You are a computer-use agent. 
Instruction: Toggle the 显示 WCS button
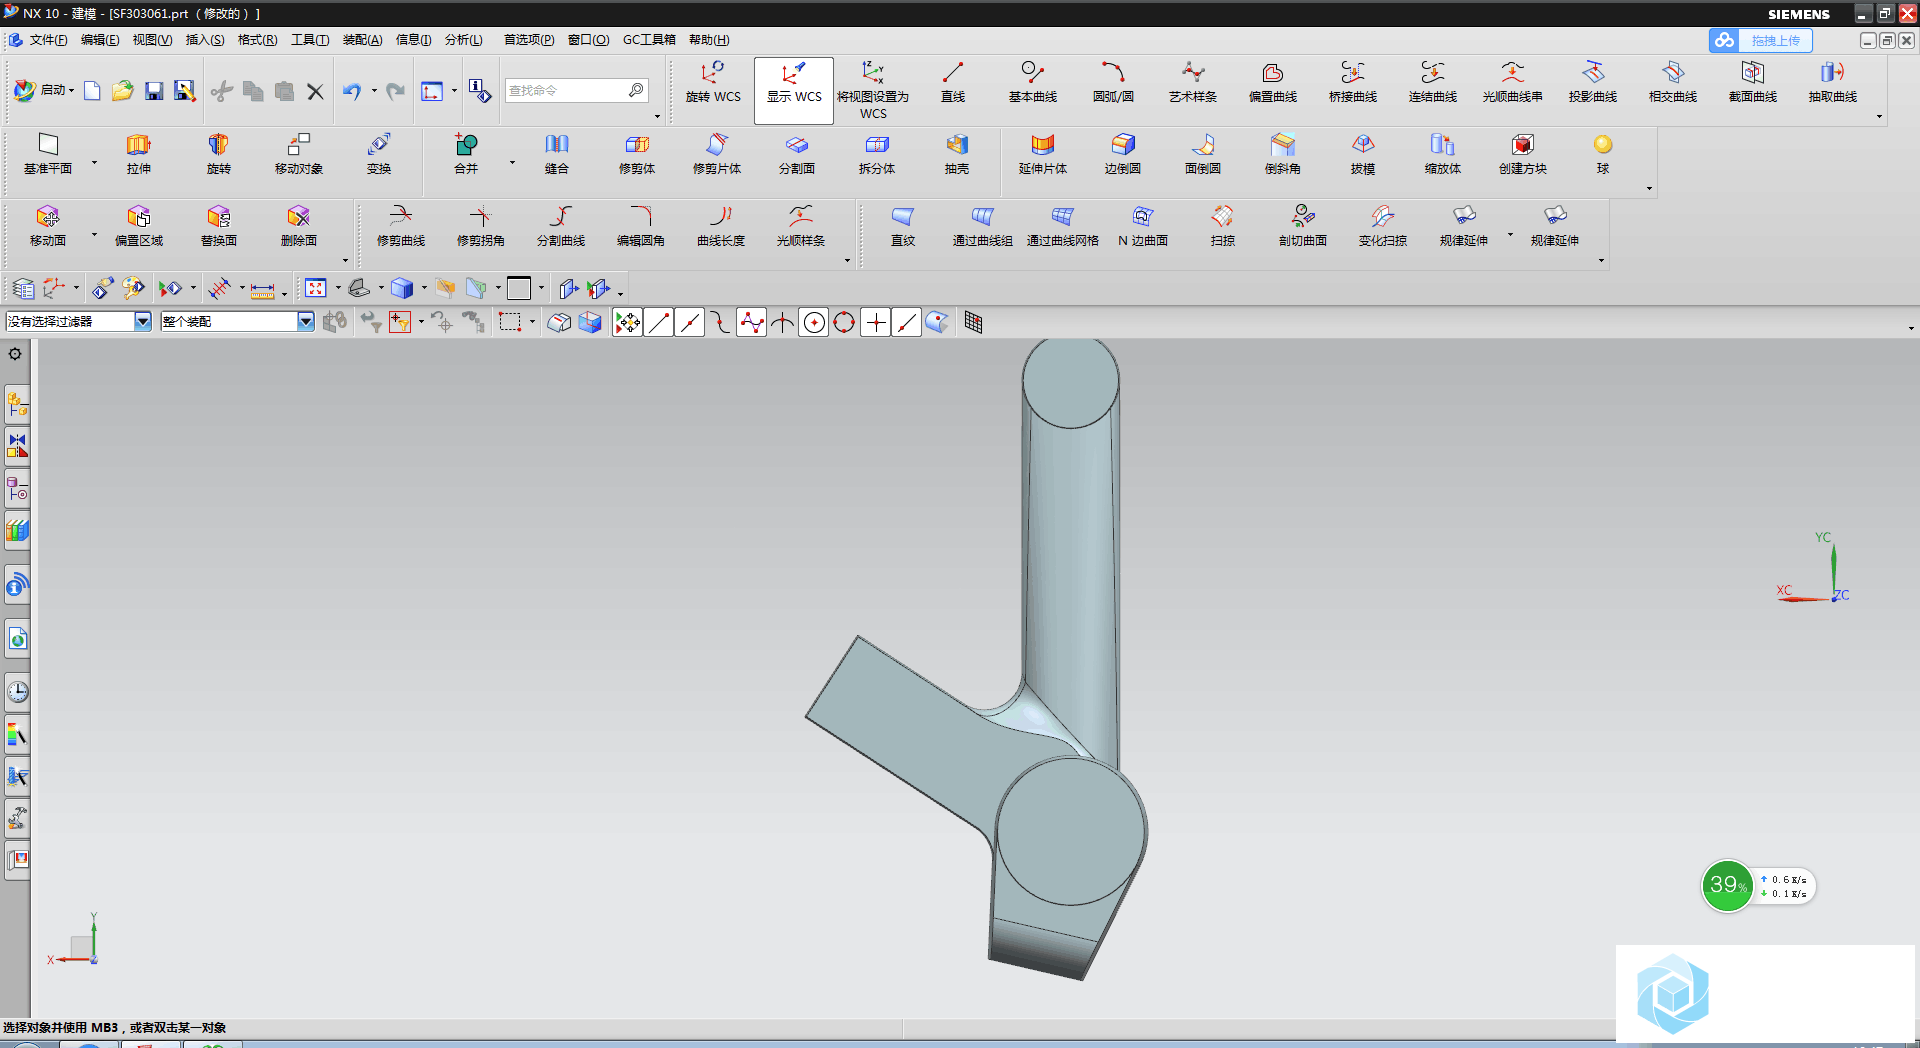pos(794,90)
